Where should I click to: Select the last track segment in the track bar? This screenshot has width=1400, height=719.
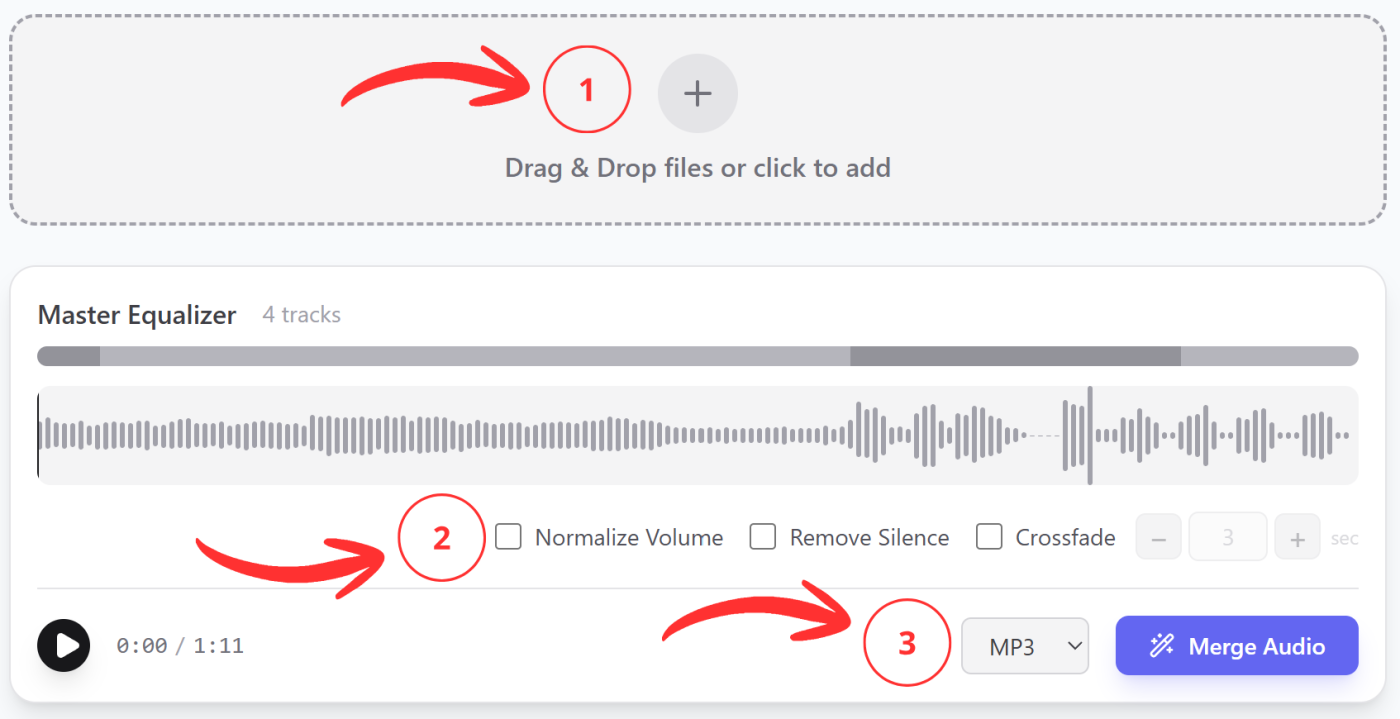pyautogui.click(x=1270, y=355)
